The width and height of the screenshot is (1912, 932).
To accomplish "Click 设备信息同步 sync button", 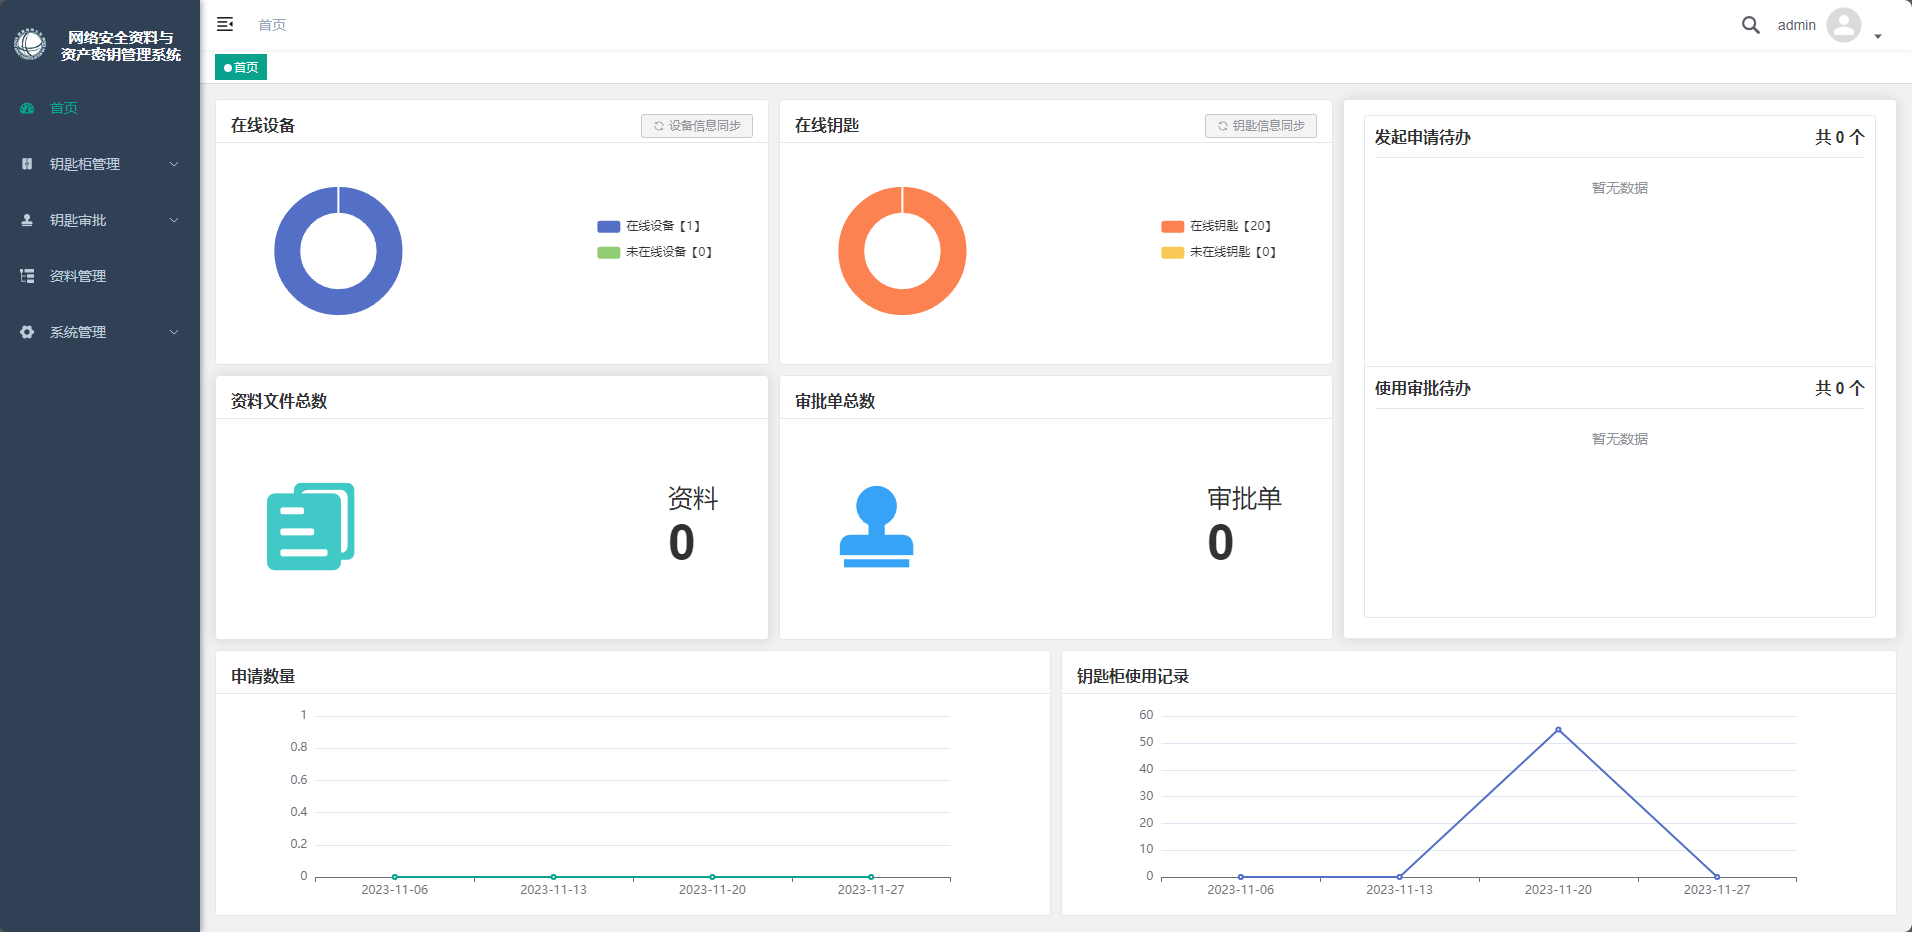I will pyautogui.click(x=697, y=126).
